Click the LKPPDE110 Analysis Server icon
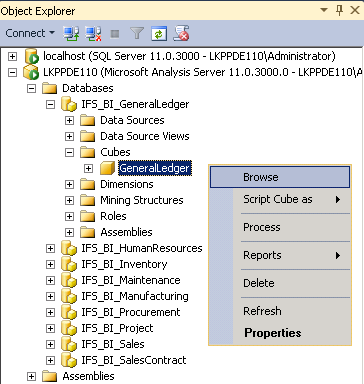 click(x=31, y=72)
